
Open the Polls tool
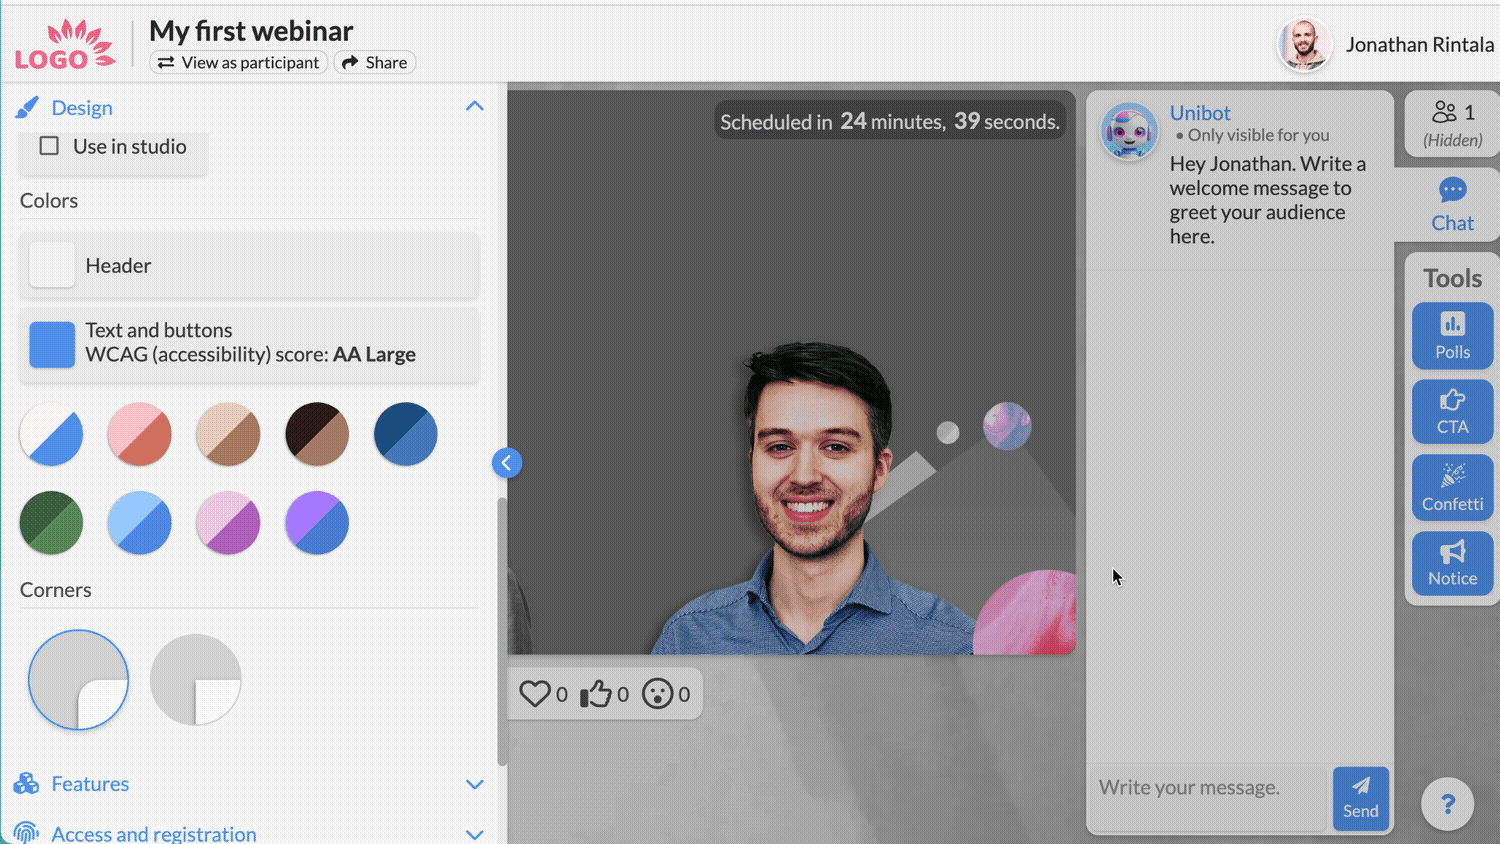[1452, 336]
